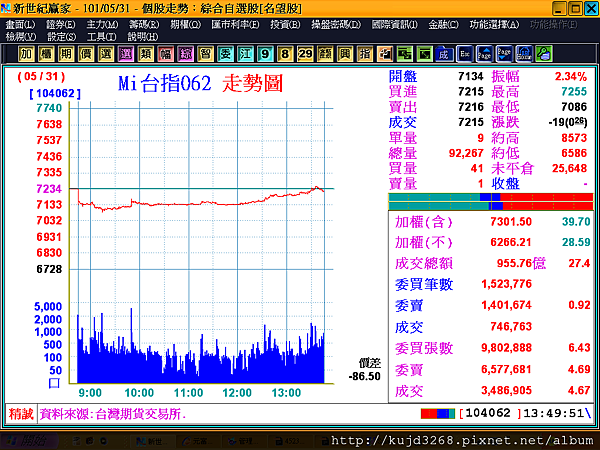Open the 國際資訊(I) menu
Image resolution: width=600 pixels, height=450 pixels.
pyautogui.click(x=395, y=24)
